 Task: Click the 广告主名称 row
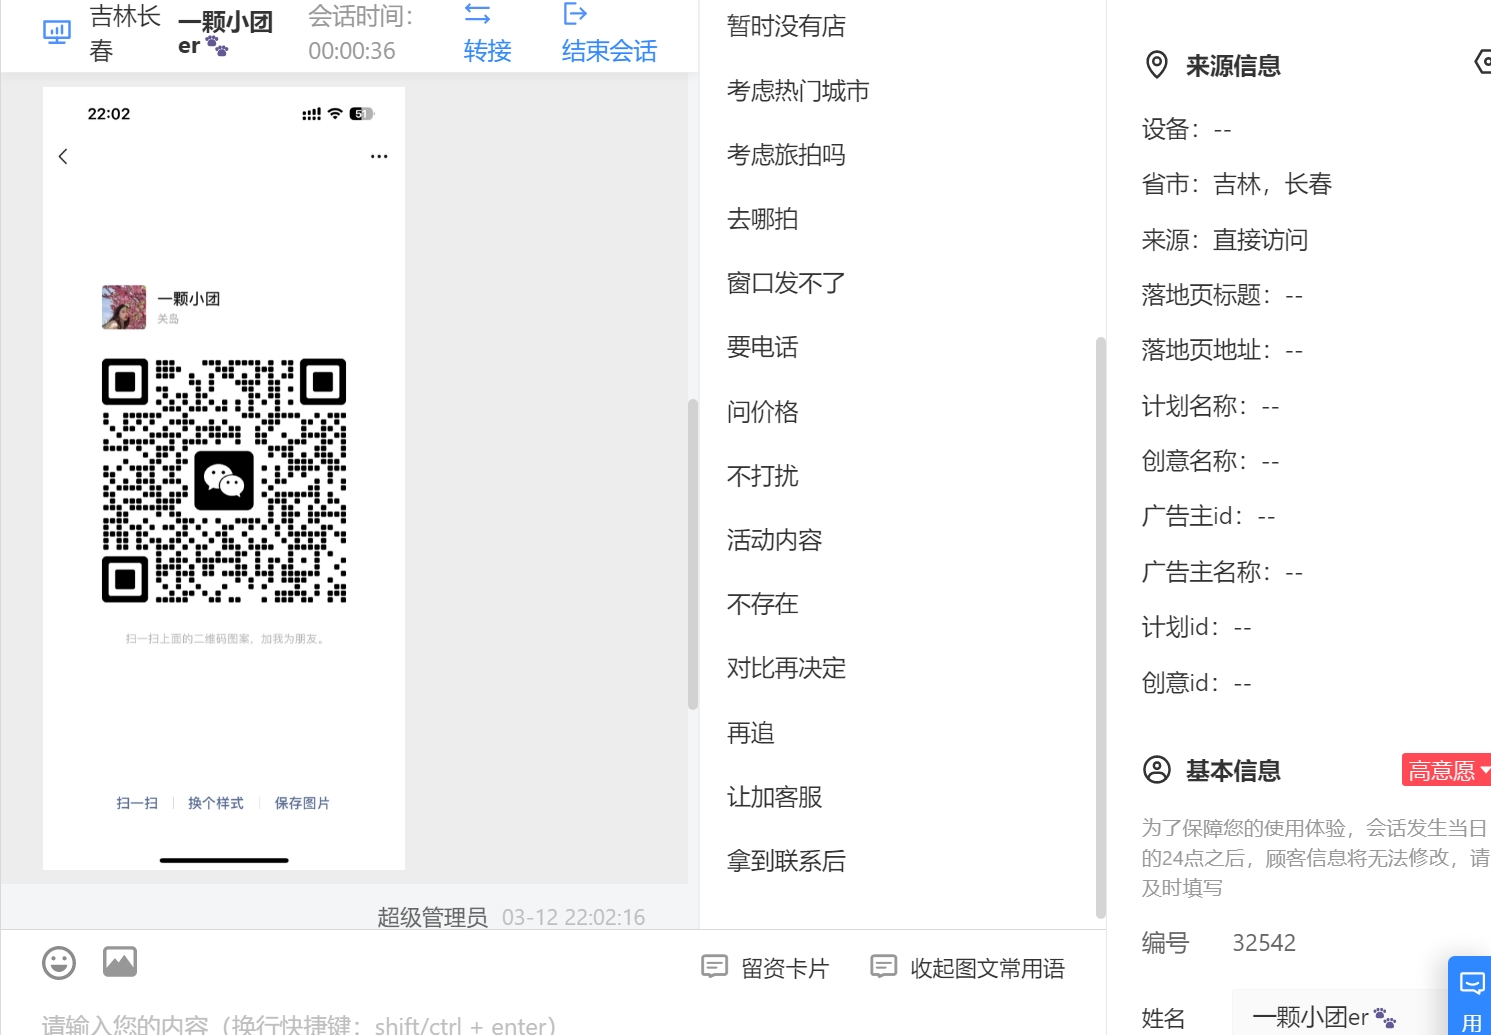tap(1222, 572)
